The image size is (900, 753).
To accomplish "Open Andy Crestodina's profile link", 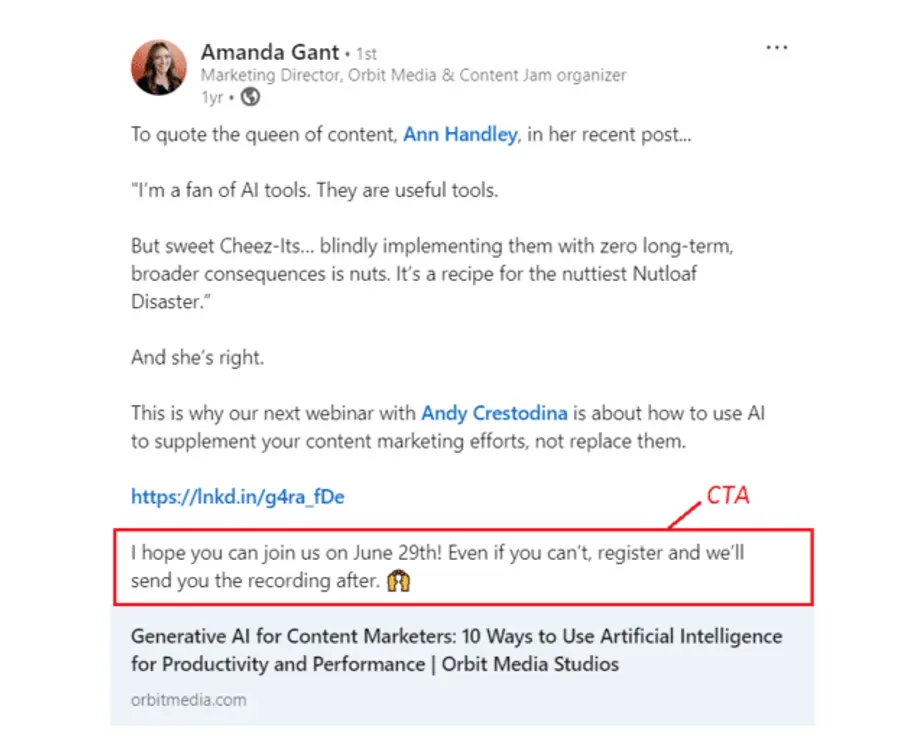I will [x=494, y=413].
